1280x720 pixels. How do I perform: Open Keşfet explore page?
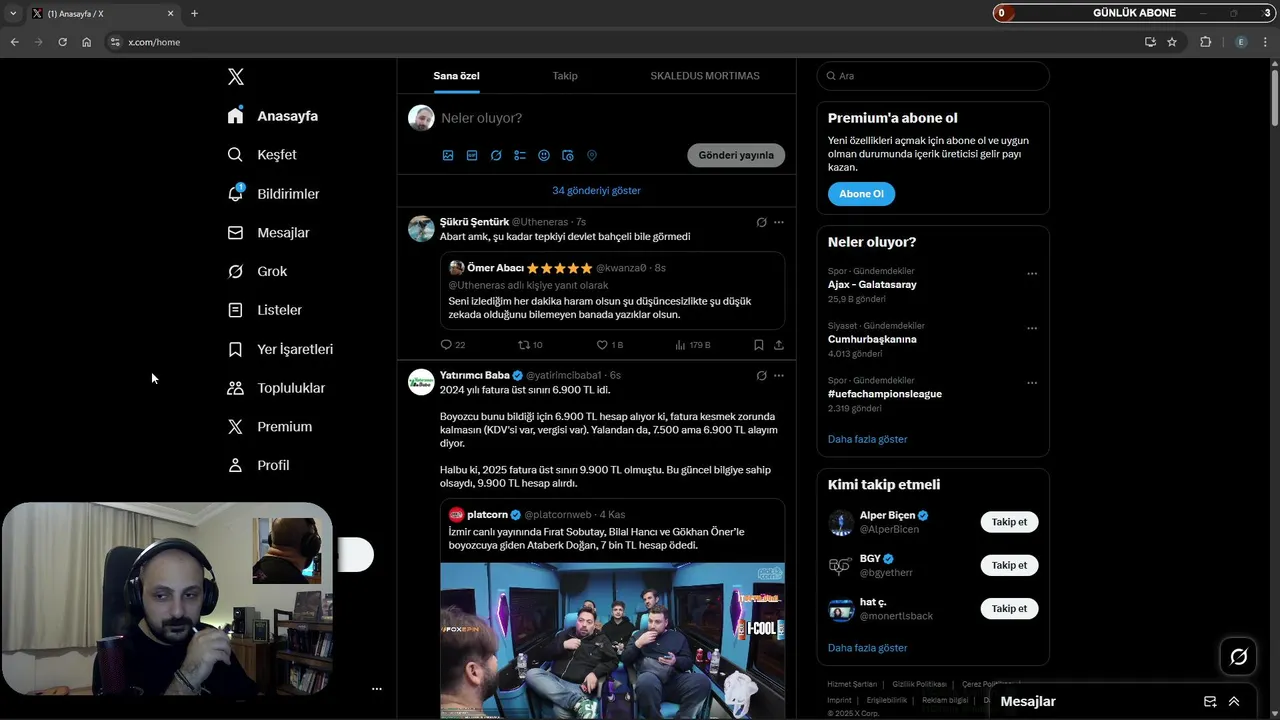click(x=262, y=155)
